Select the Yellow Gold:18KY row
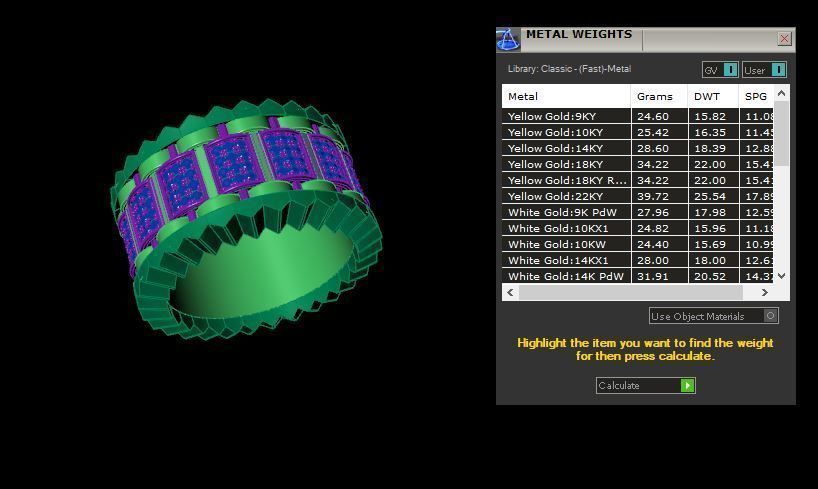Screen dimensions: 818x489 (637, 164)
